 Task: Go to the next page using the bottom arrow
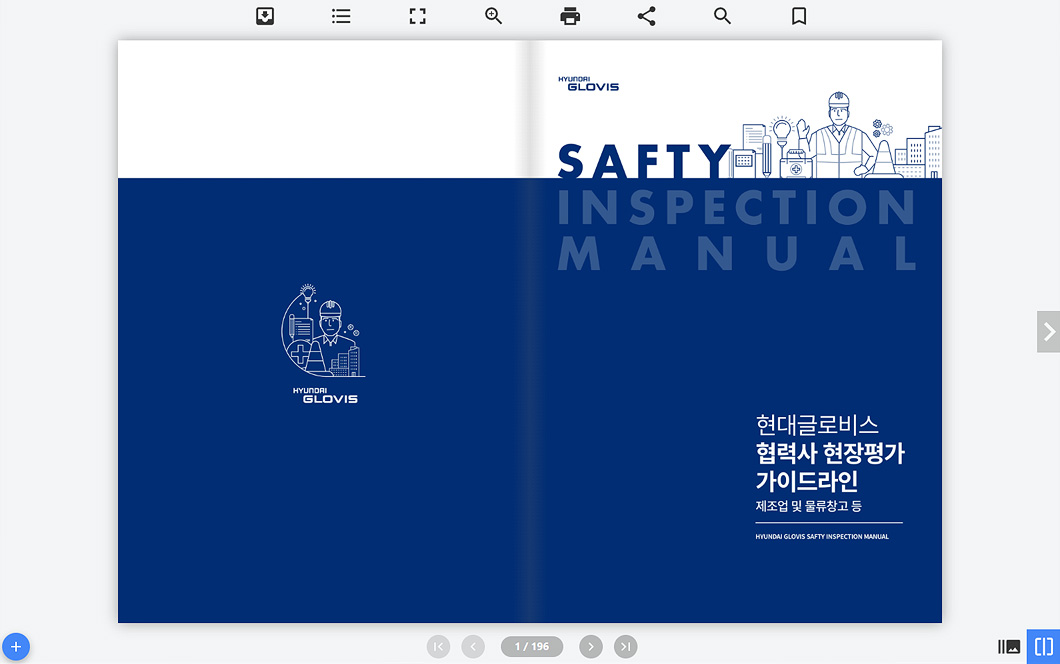coord(591,647)
